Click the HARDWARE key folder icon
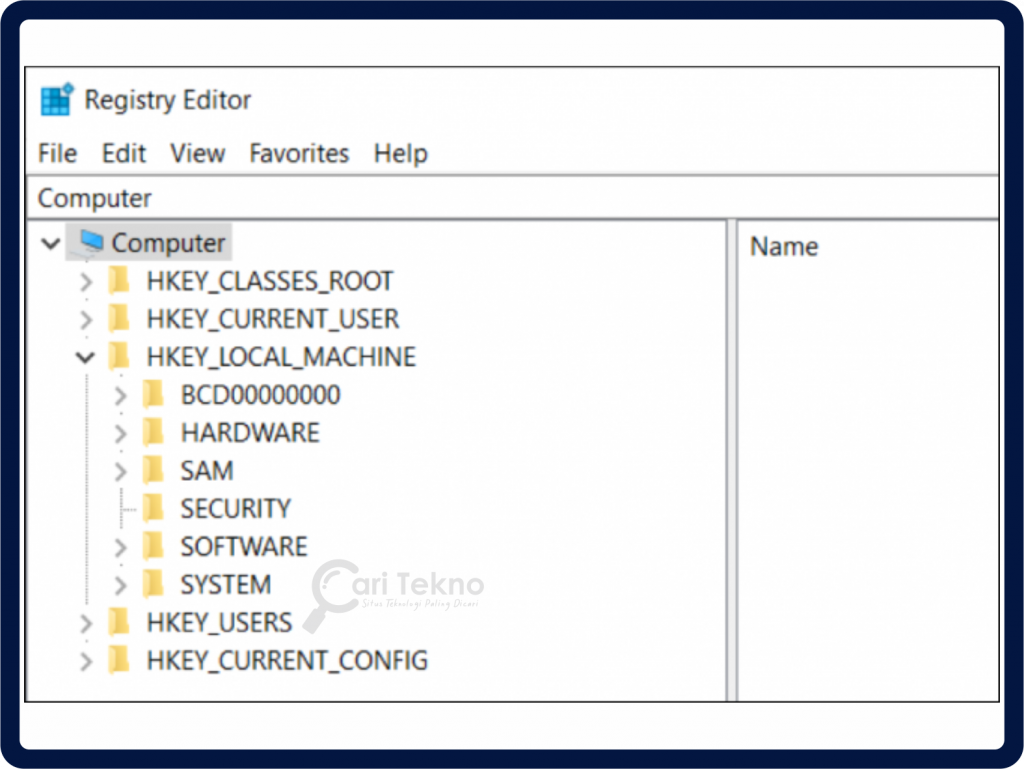Screen dimensions: 1024x769 (x=155, y=432)
